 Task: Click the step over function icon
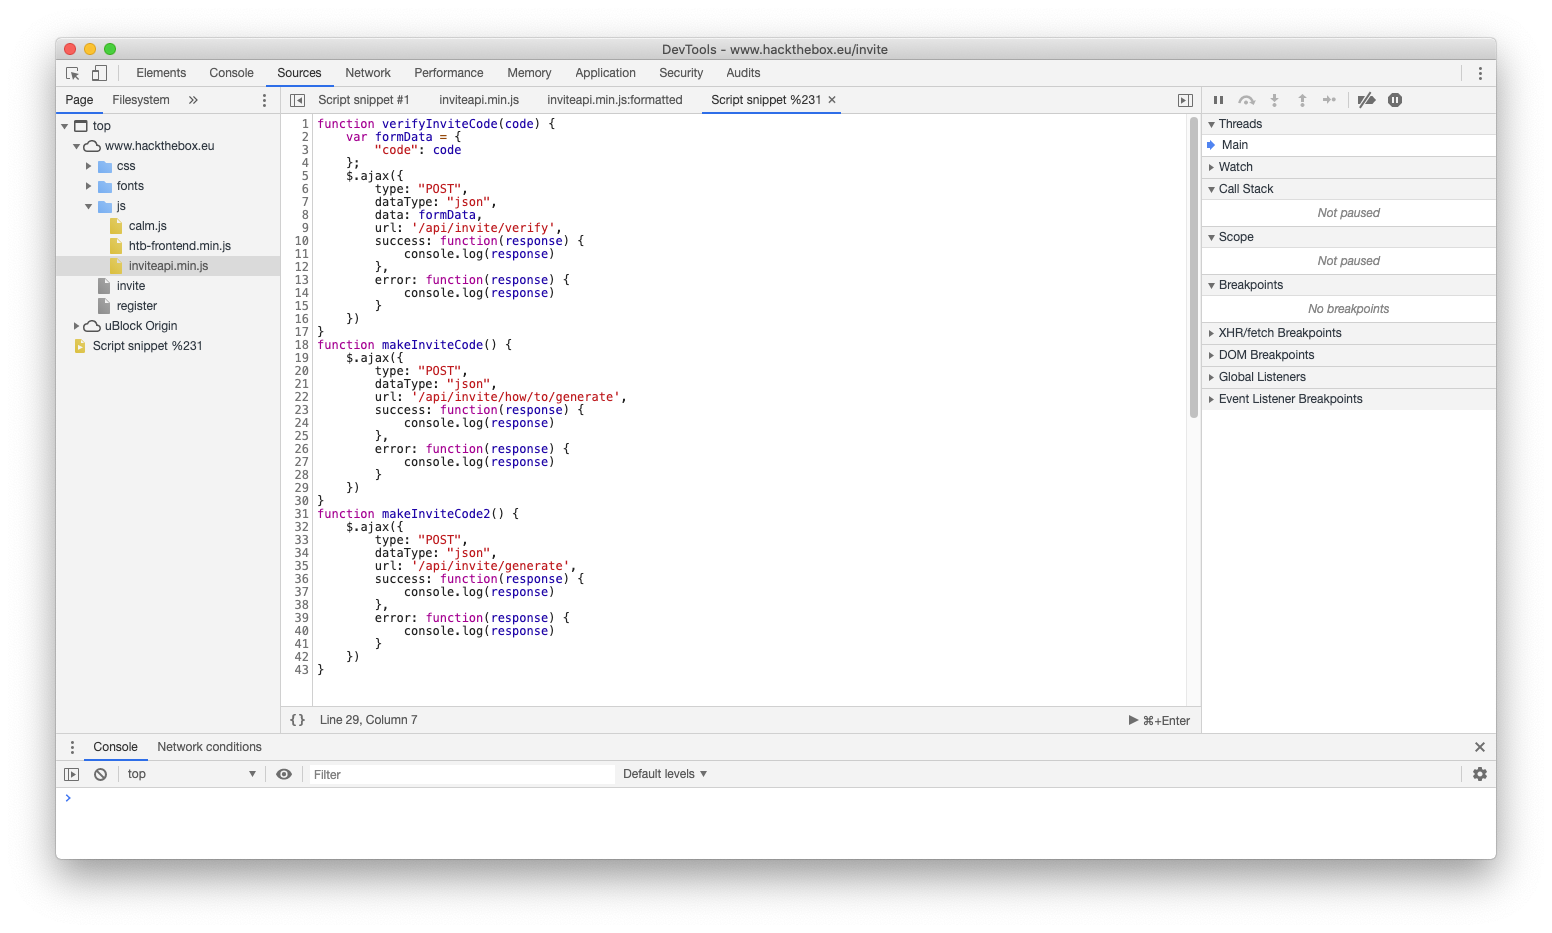pyautogui.click(x=1246, y=100)
